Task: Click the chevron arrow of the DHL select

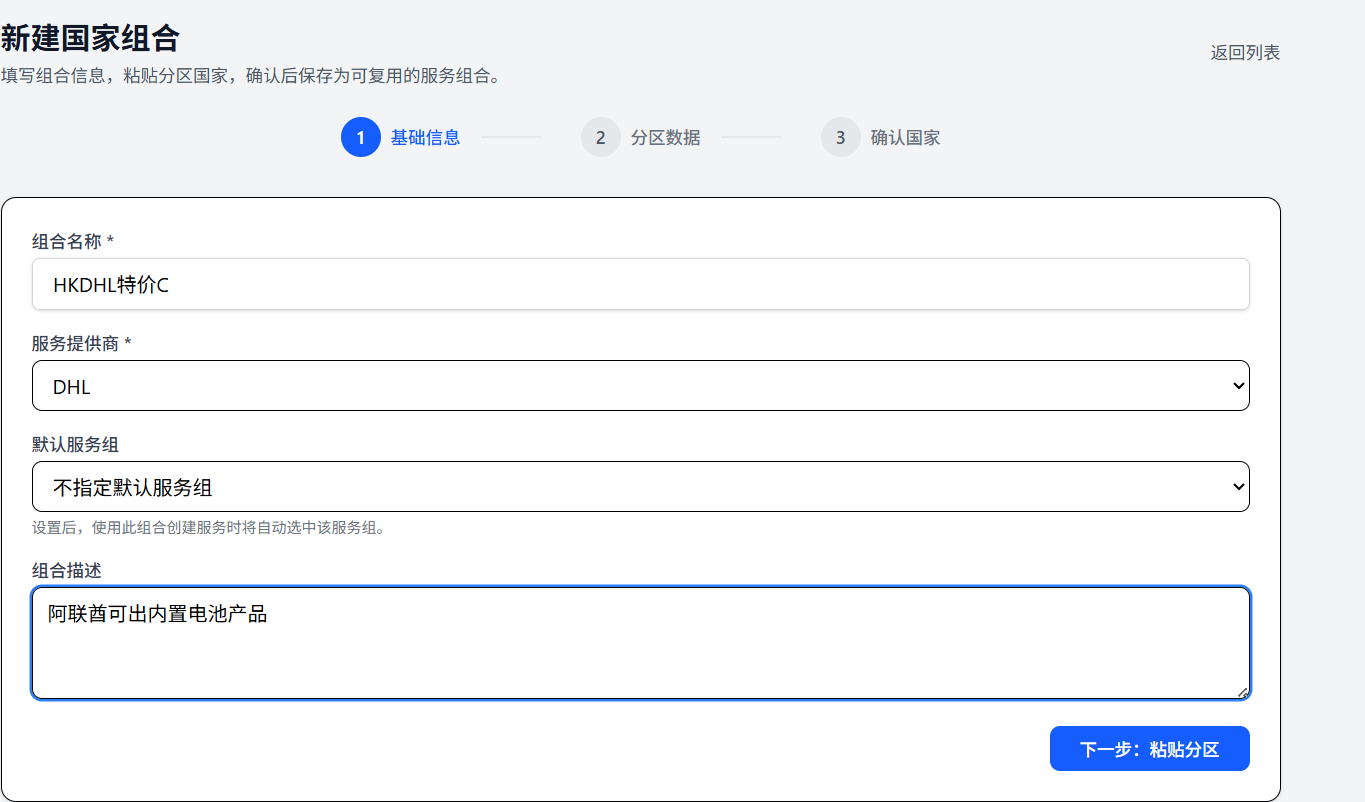Action: pos(1238,386)
